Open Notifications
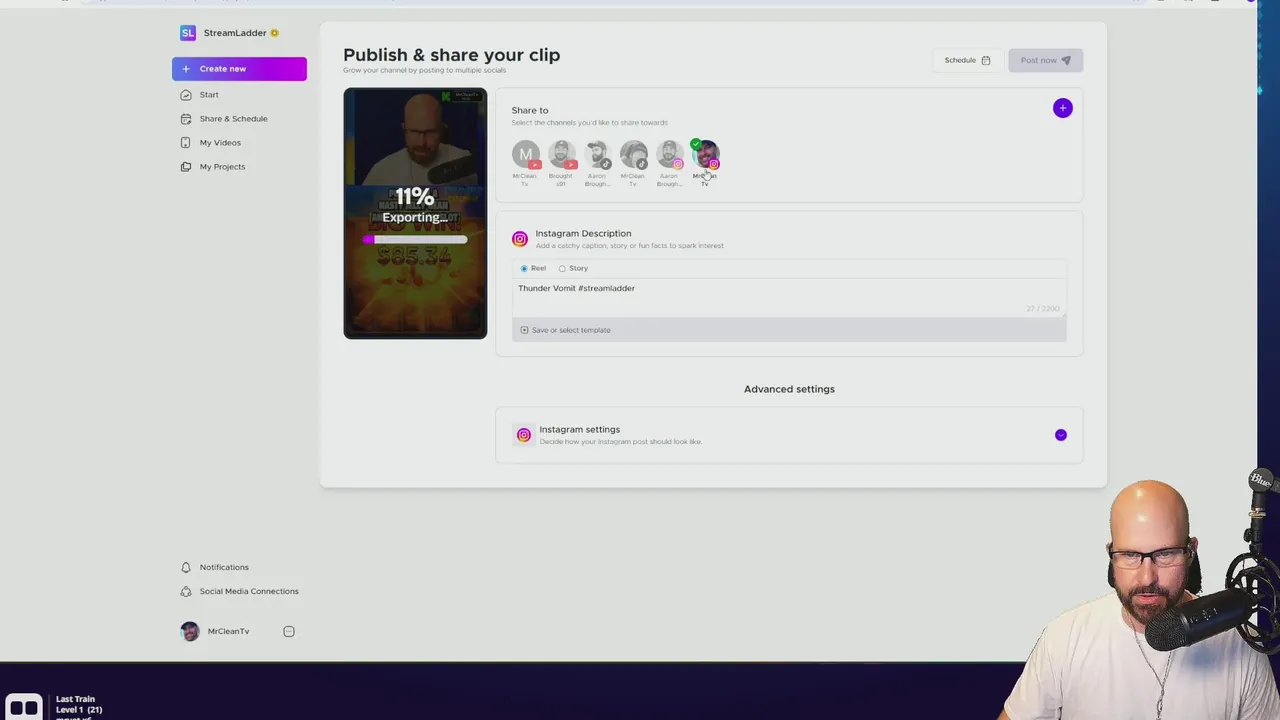This screenshot has height=720, width=1280. pyautogui.click(x=224, y=567)
